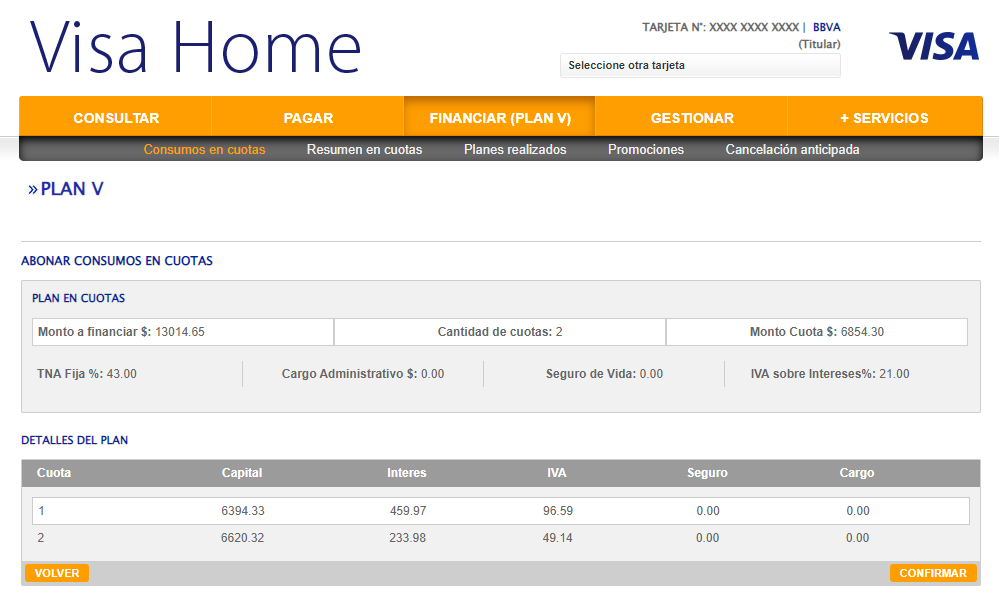999x600 pixels.
Task: Open the GESTIONAR menu
Action: 692,118
